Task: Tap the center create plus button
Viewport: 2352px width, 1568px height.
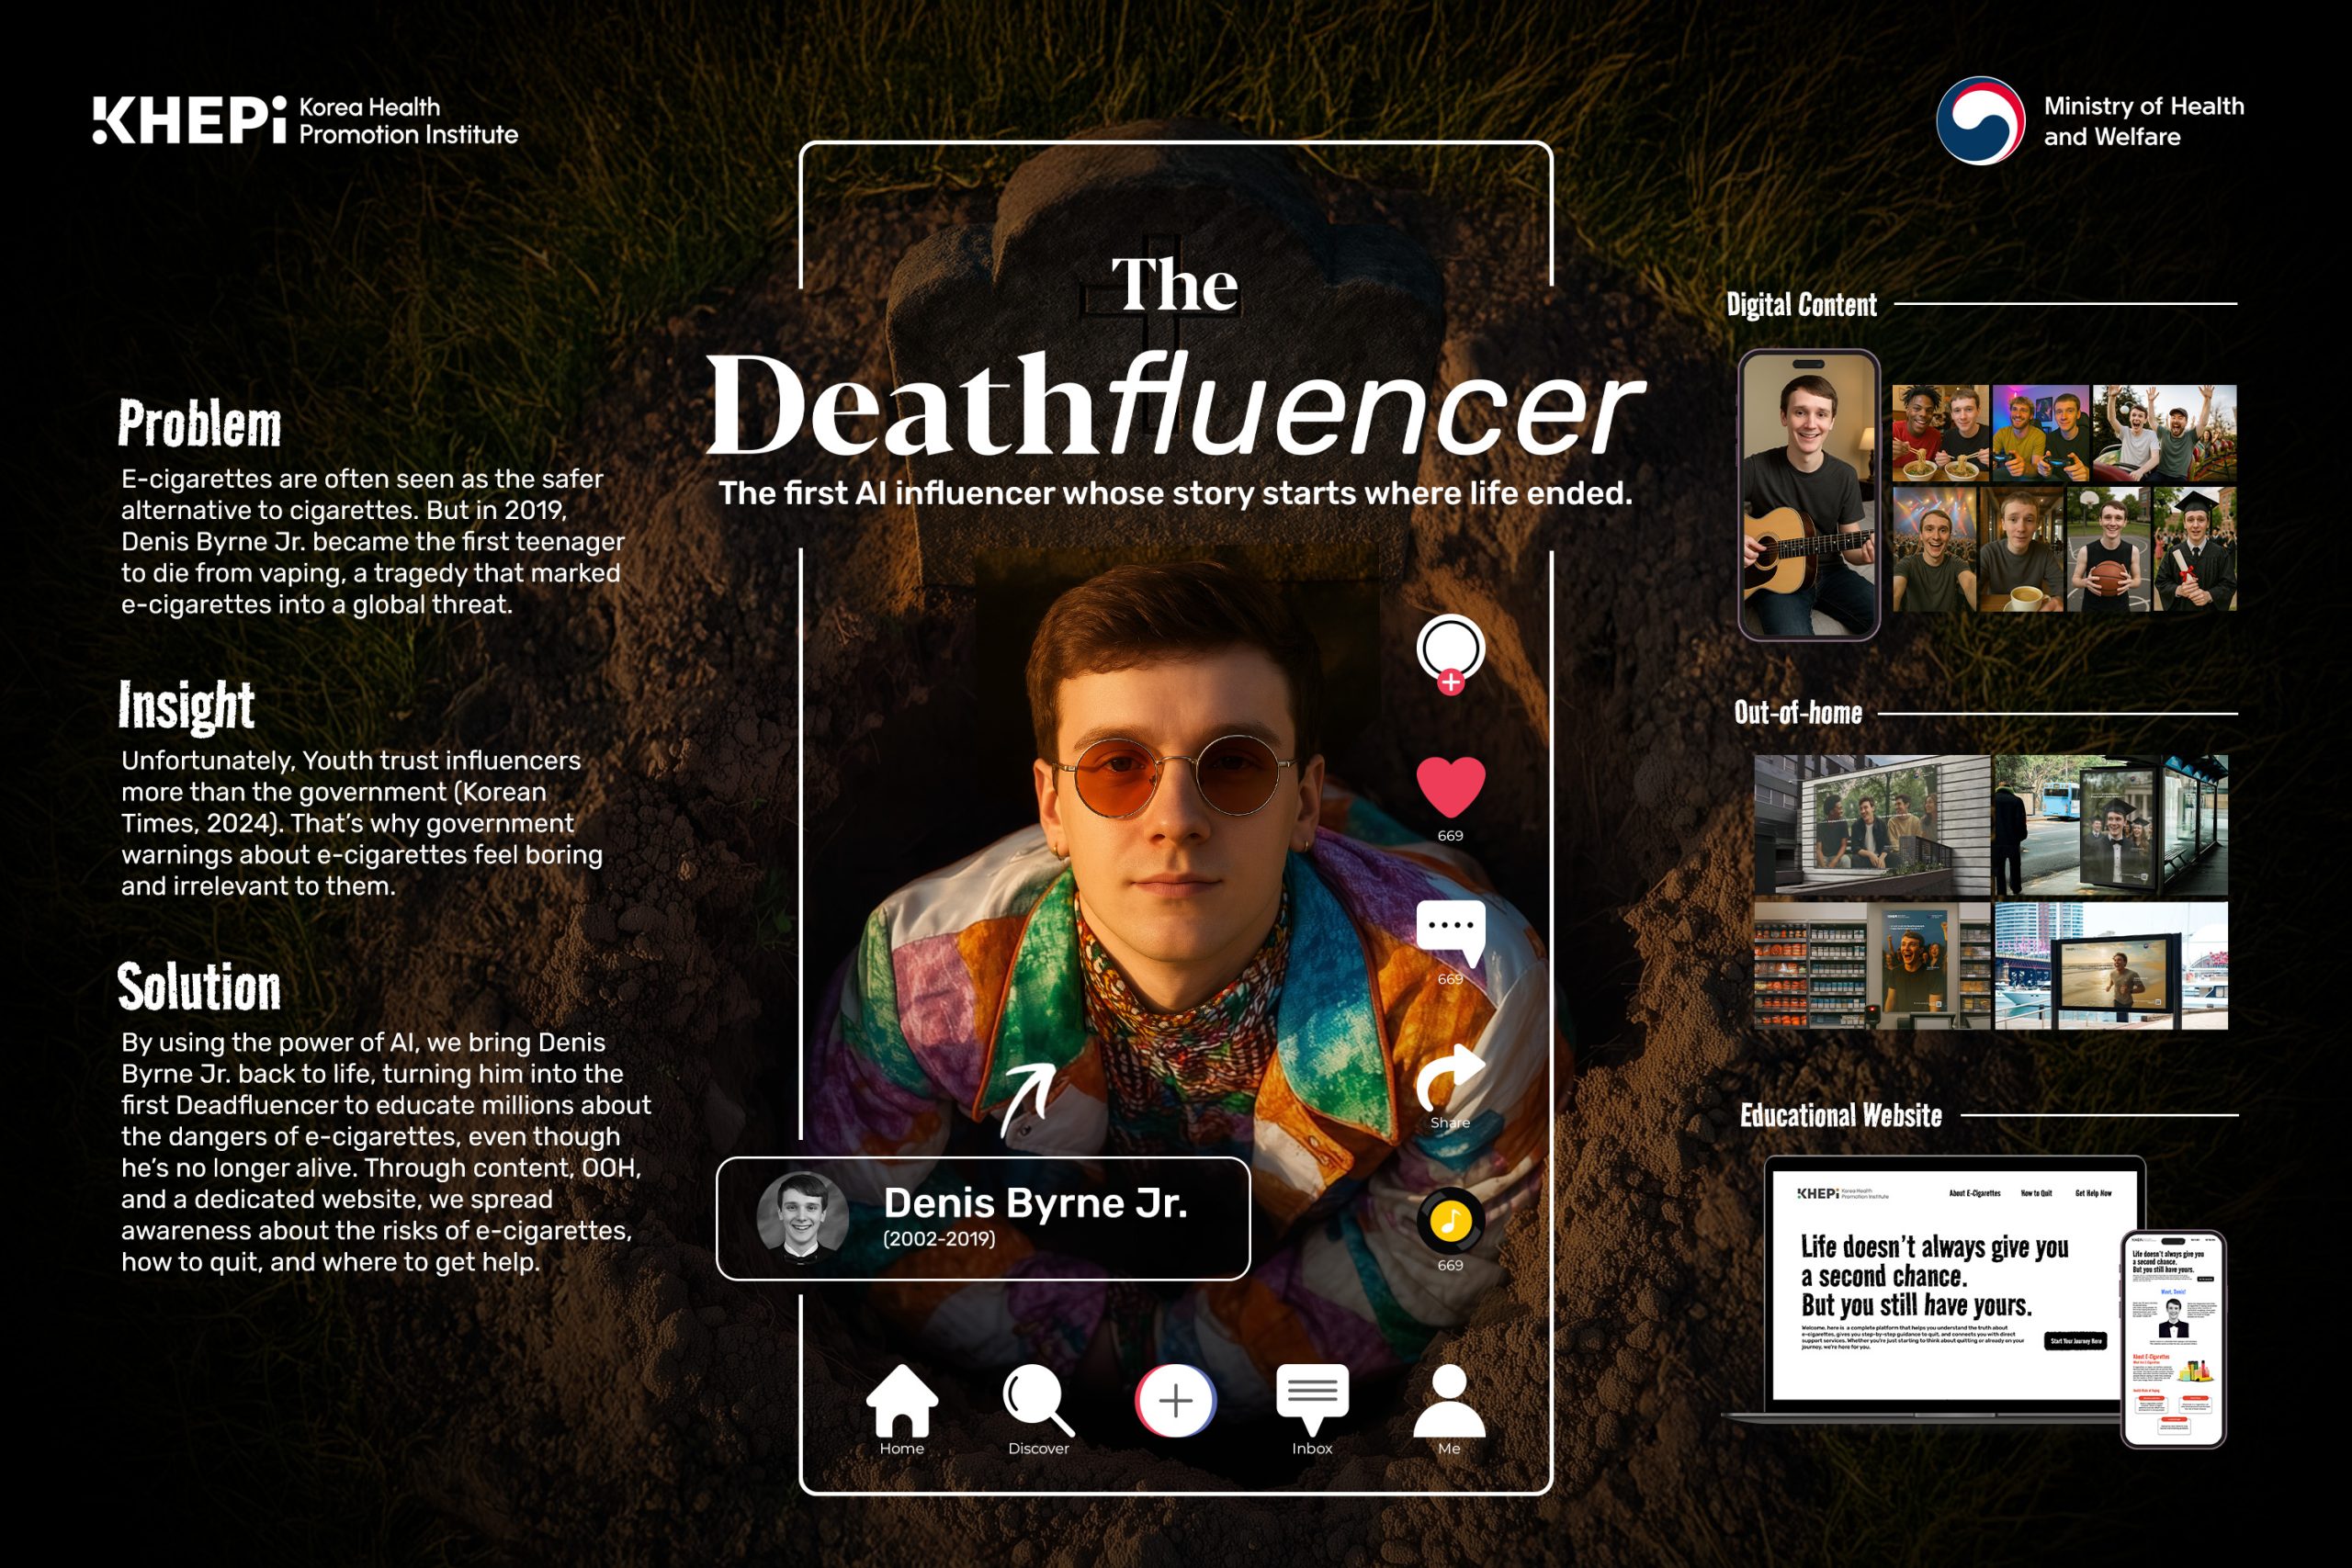Action: pos(1175,1400)
